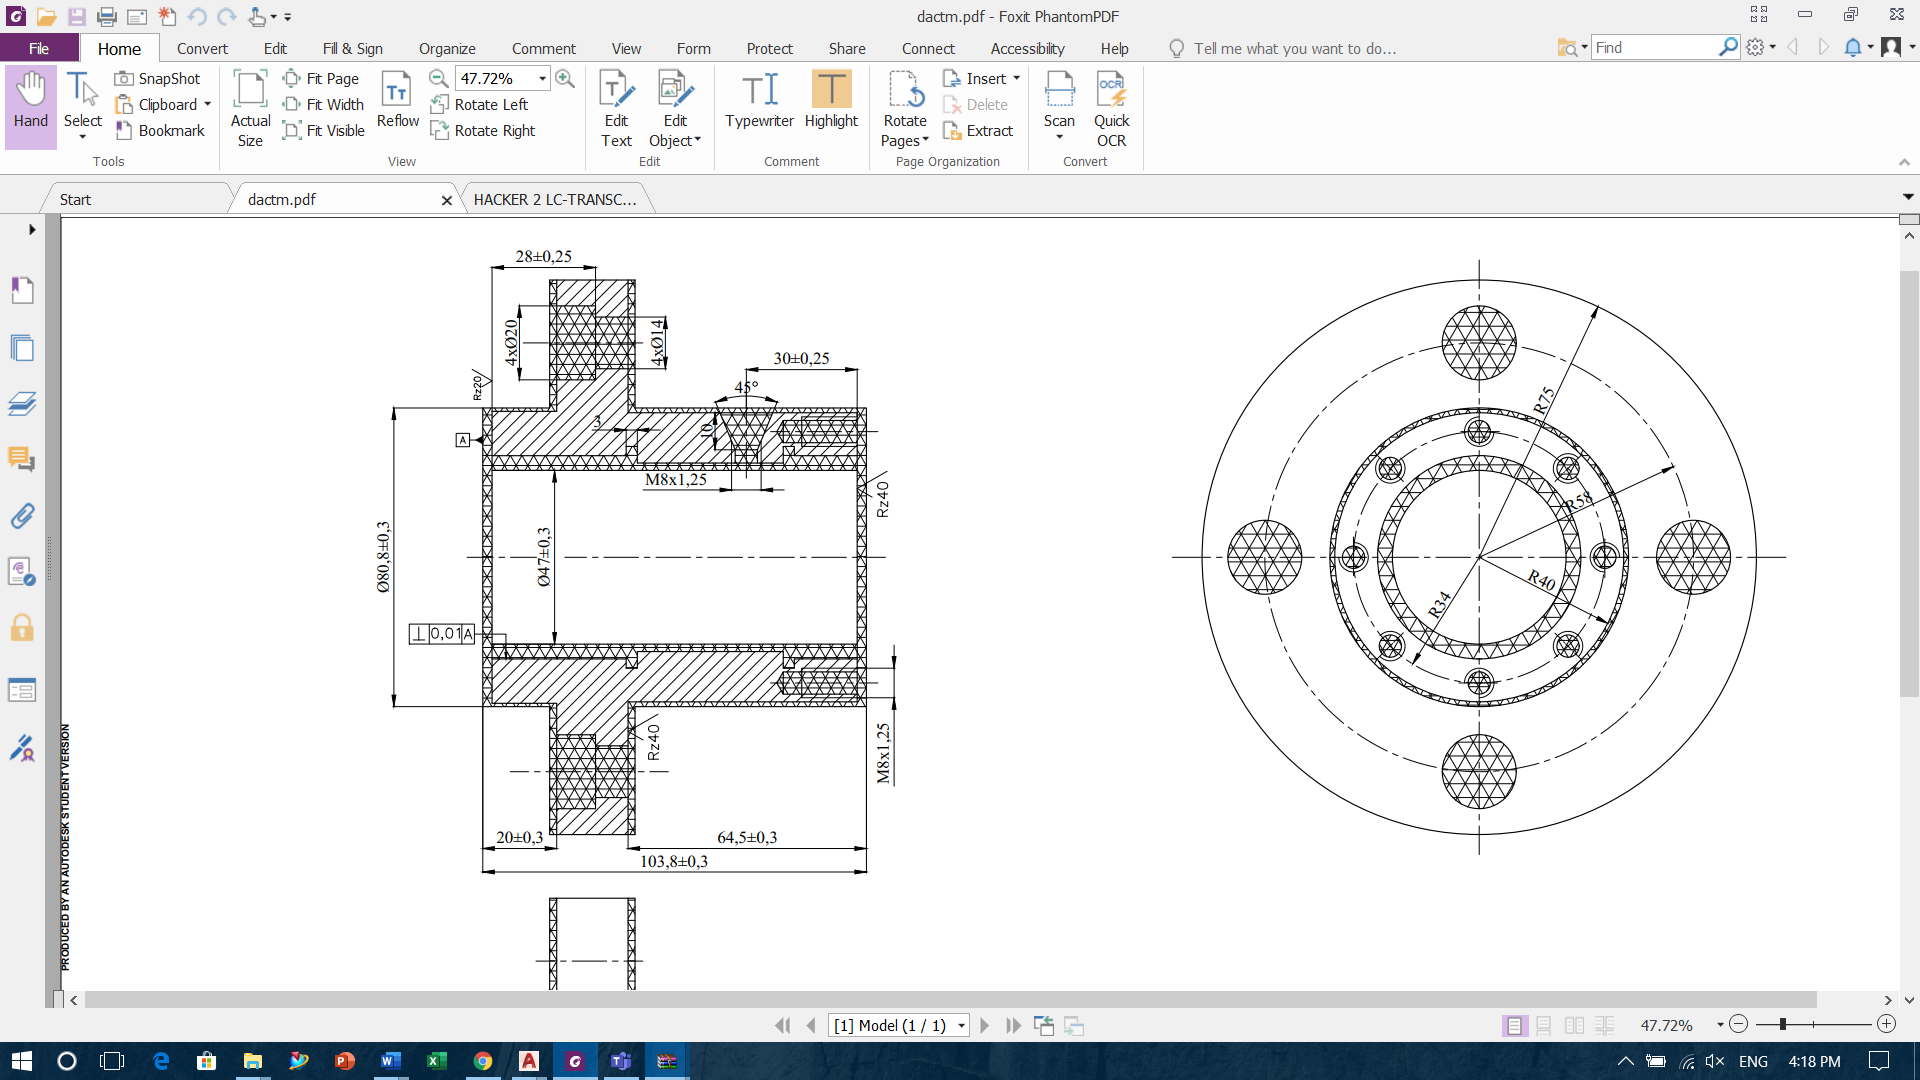Close the dactm.pdf tab
Screen dimensions: 1920x1080
pos(446,200)
